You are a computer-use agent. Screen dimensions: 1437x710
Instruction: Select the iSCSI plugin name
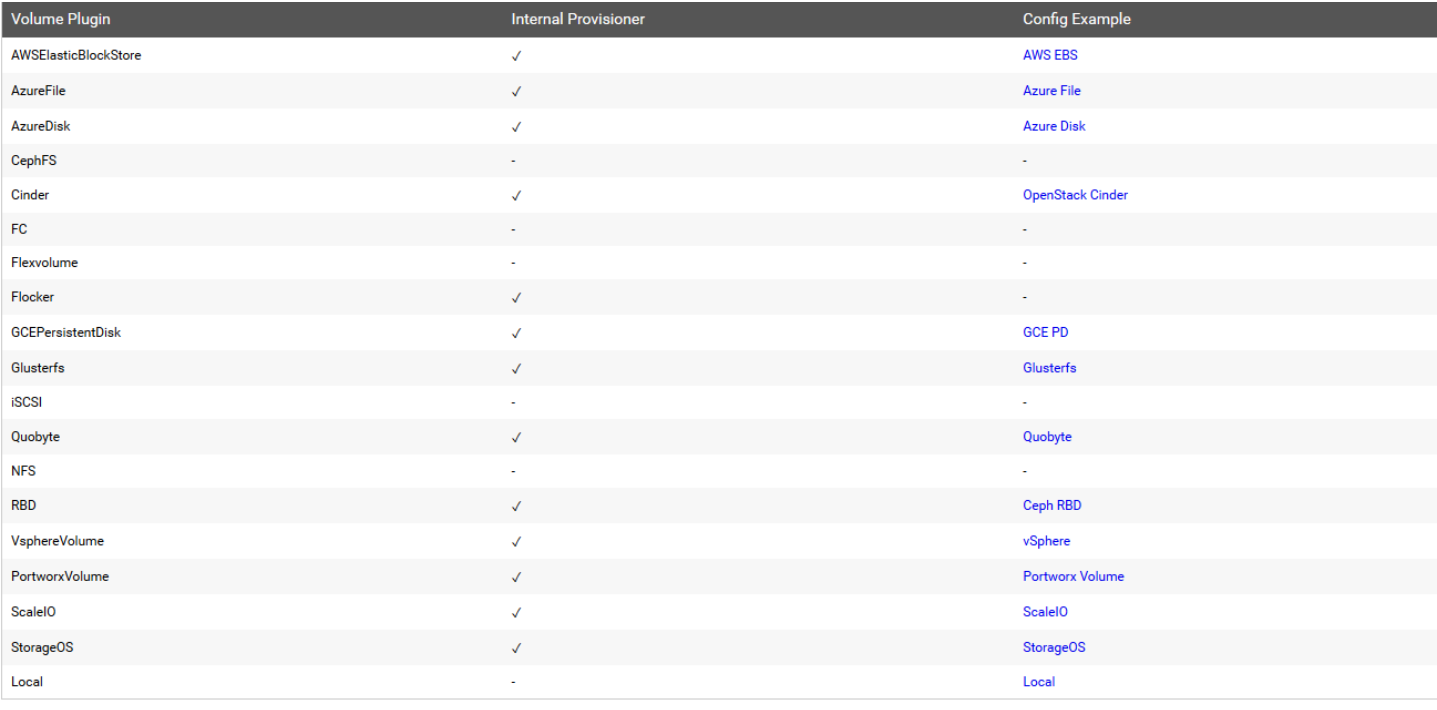27,402
